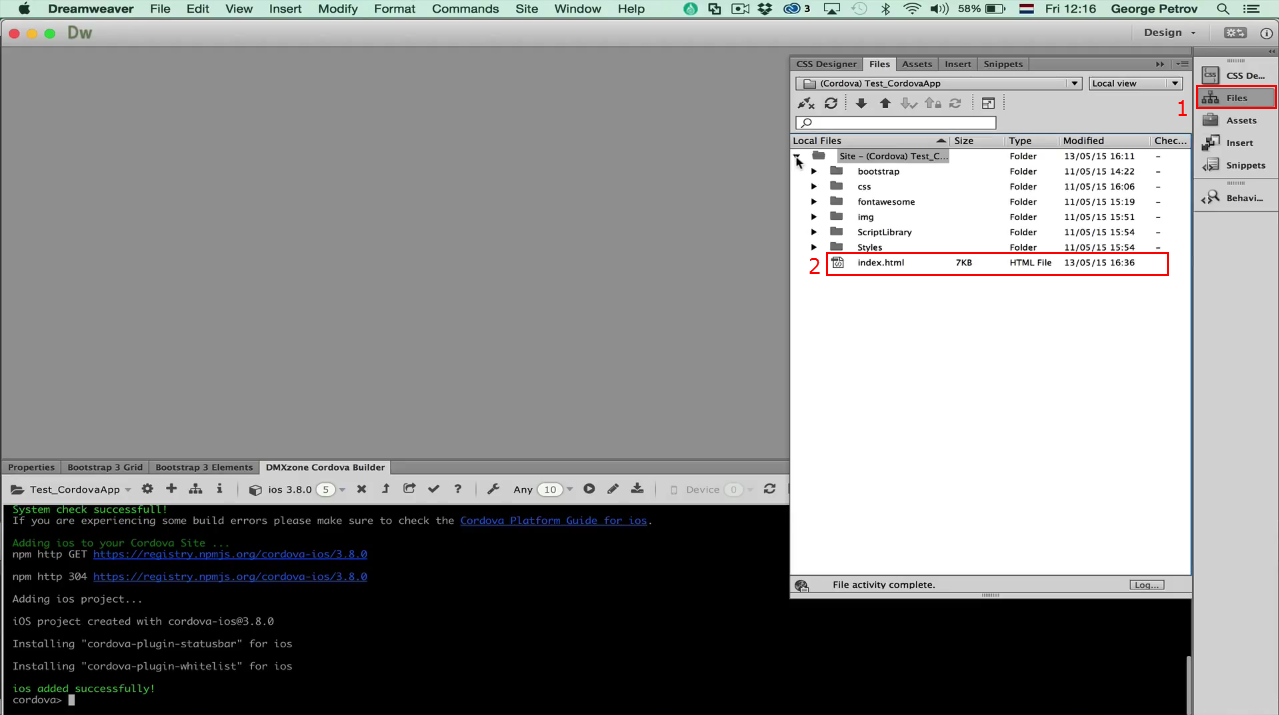Click the Put files up arrow icon
The width and height of the screenshot is (1279, 715).
click(x=885, y=103)
